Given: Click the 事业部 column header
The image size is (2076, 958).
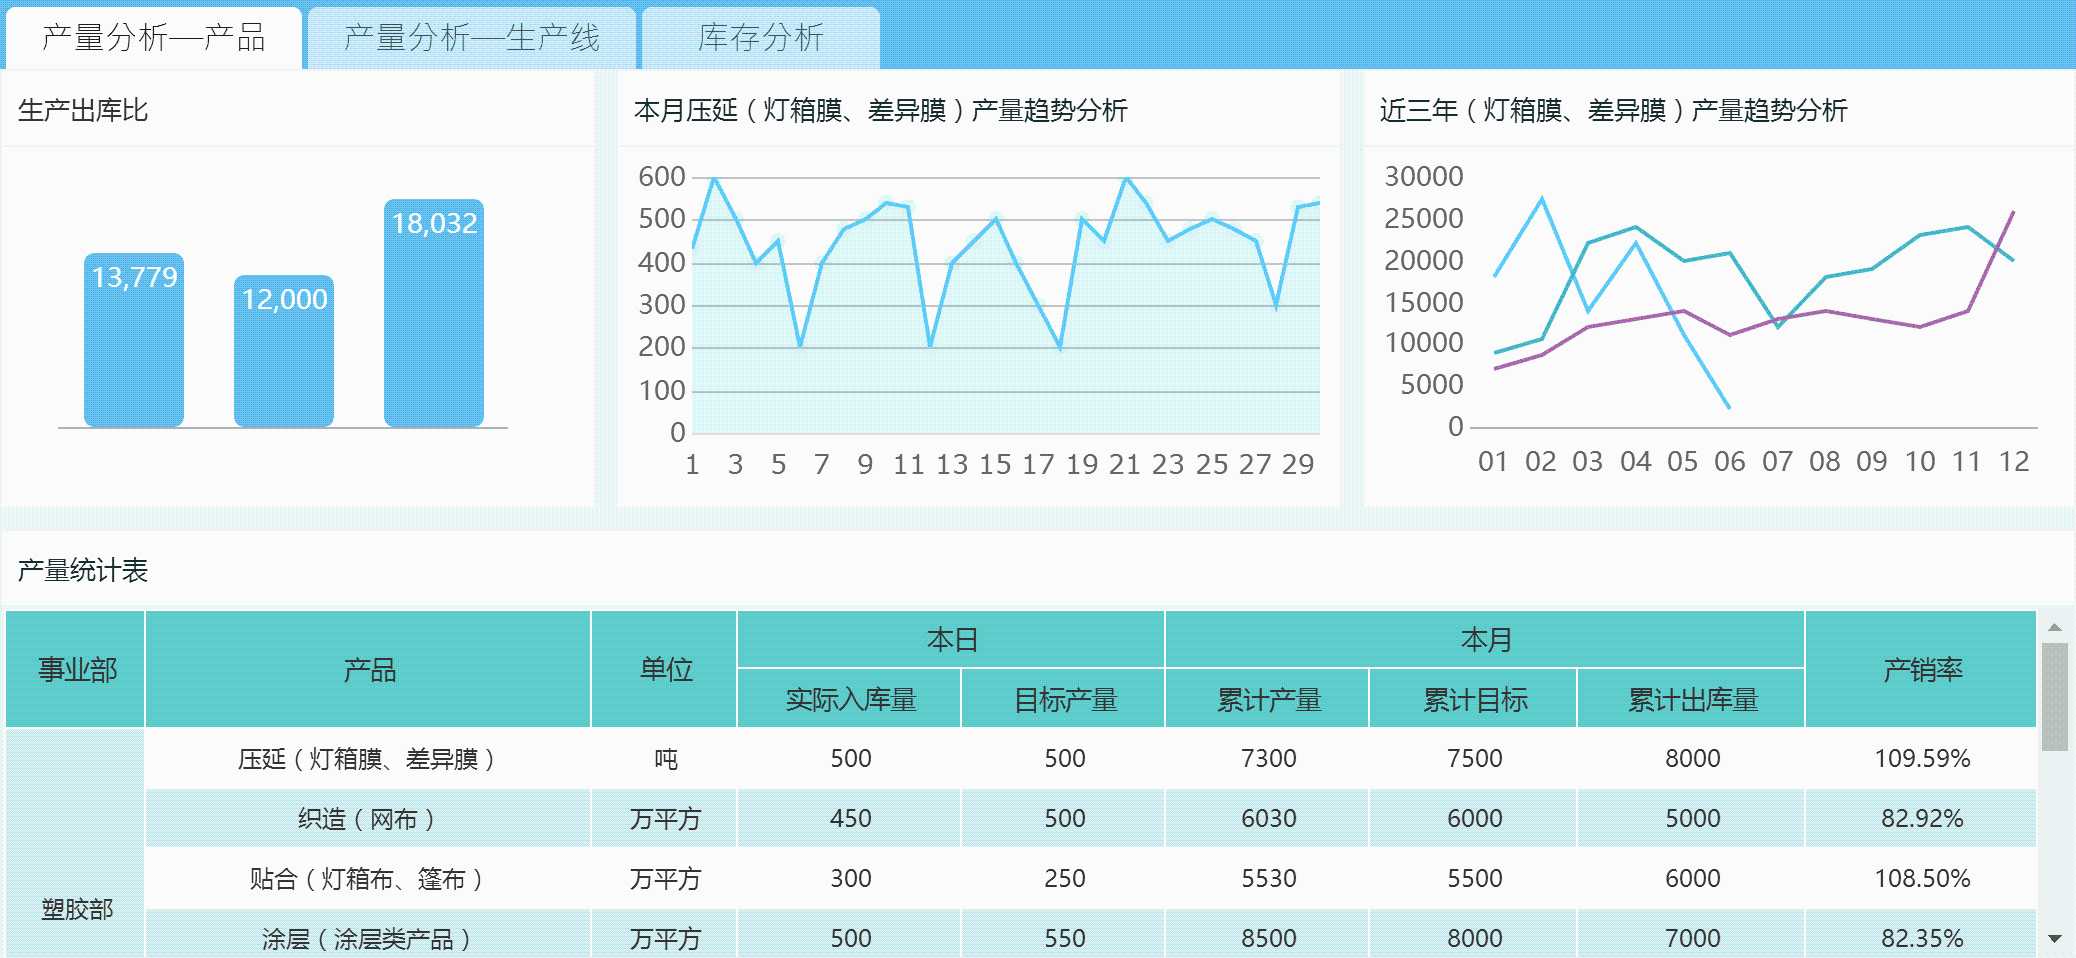Looking at the screenshot, I should pos(76,669).
